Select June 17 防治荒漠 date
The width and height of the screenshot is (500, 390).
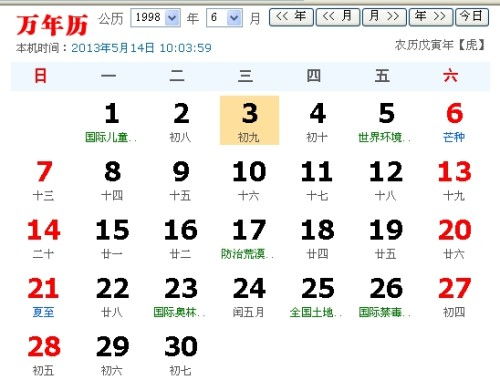249,238
